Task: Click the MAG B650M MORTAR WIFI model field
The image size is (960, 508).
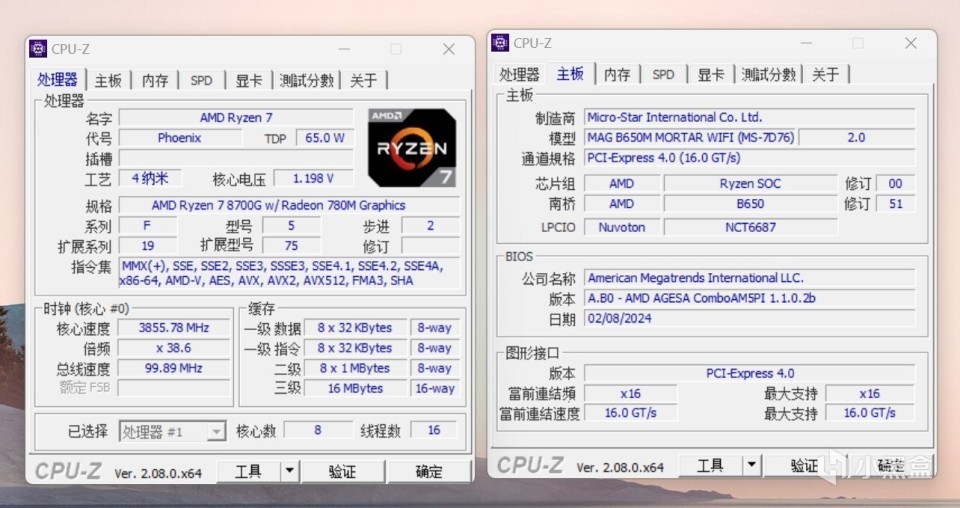Action: coord(691,137)
